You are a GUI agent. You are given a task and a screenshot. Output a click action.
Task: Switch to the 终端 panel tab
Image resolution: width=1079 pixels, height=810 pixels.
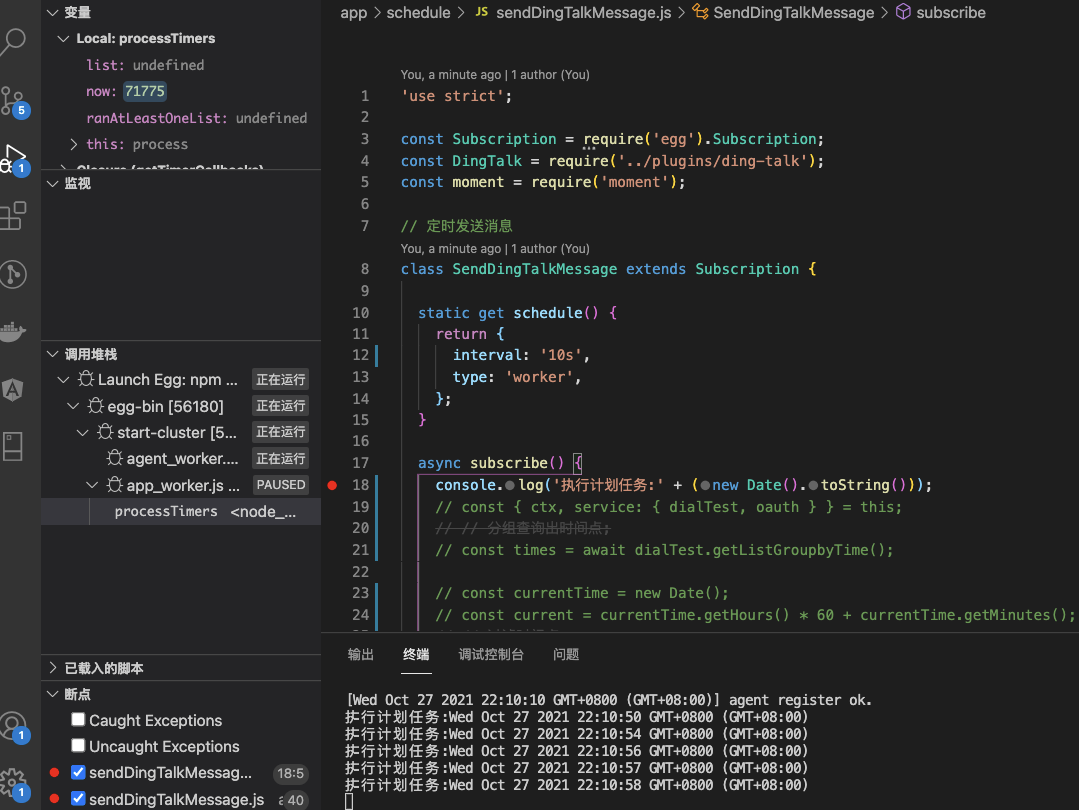click(x=416, y=654)
